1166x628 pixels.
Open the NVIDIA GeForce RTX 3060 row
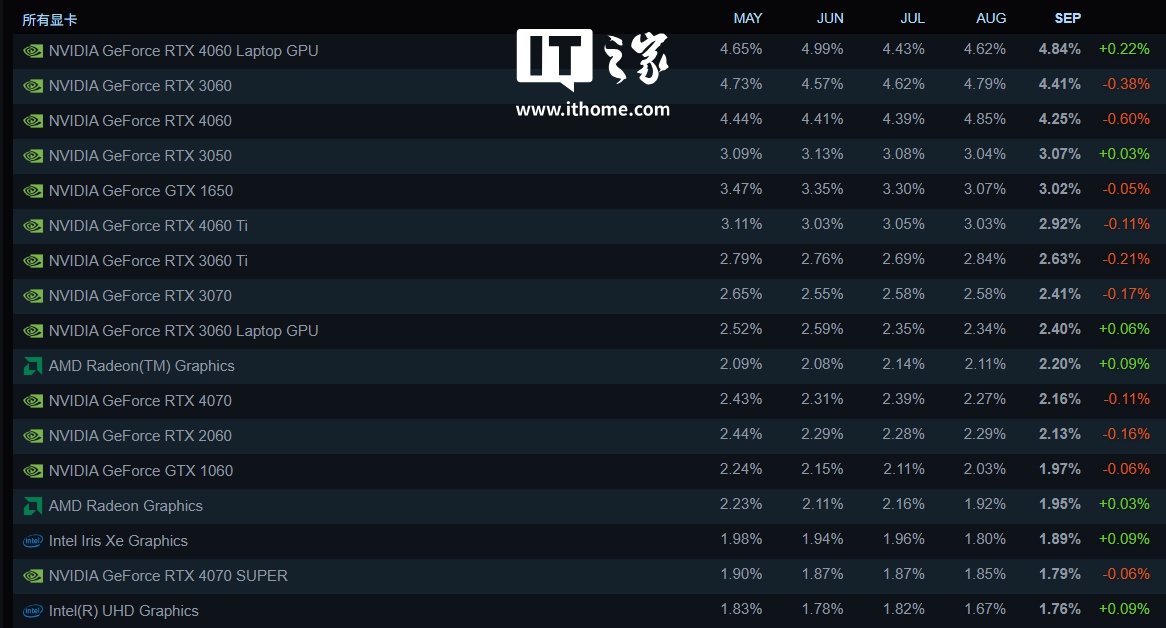(x=140, y=86)
